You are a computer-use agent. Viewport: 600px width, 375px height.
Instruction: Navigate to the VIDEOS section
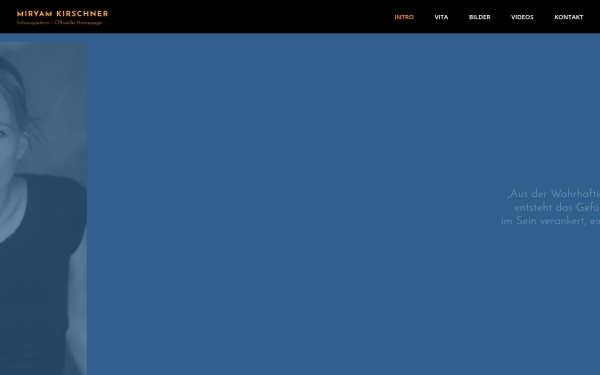pos(522,17)
